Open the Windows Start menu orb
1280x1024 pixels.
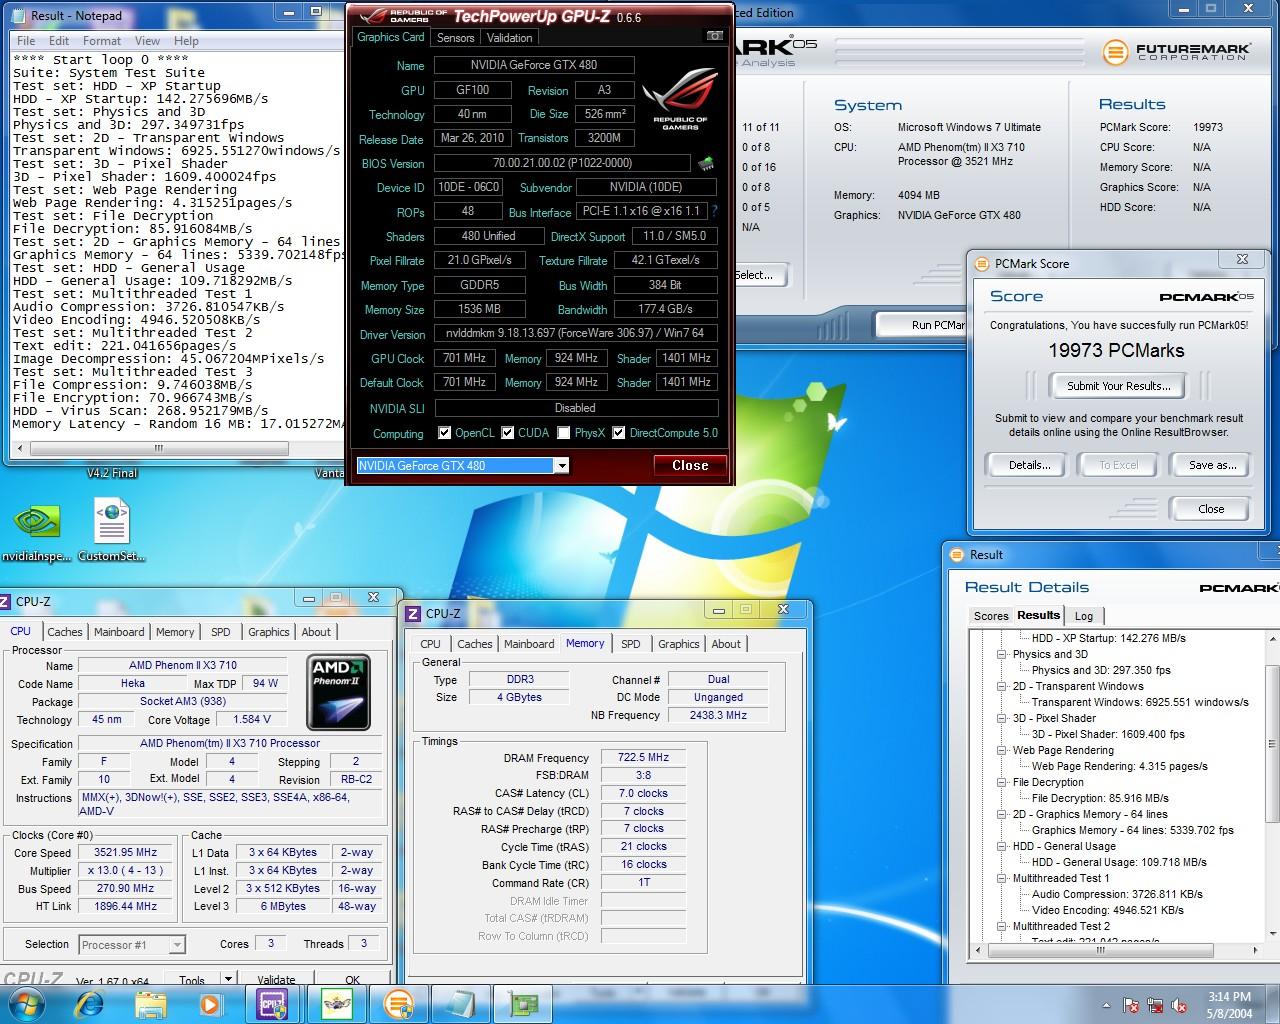point(26,1003)
